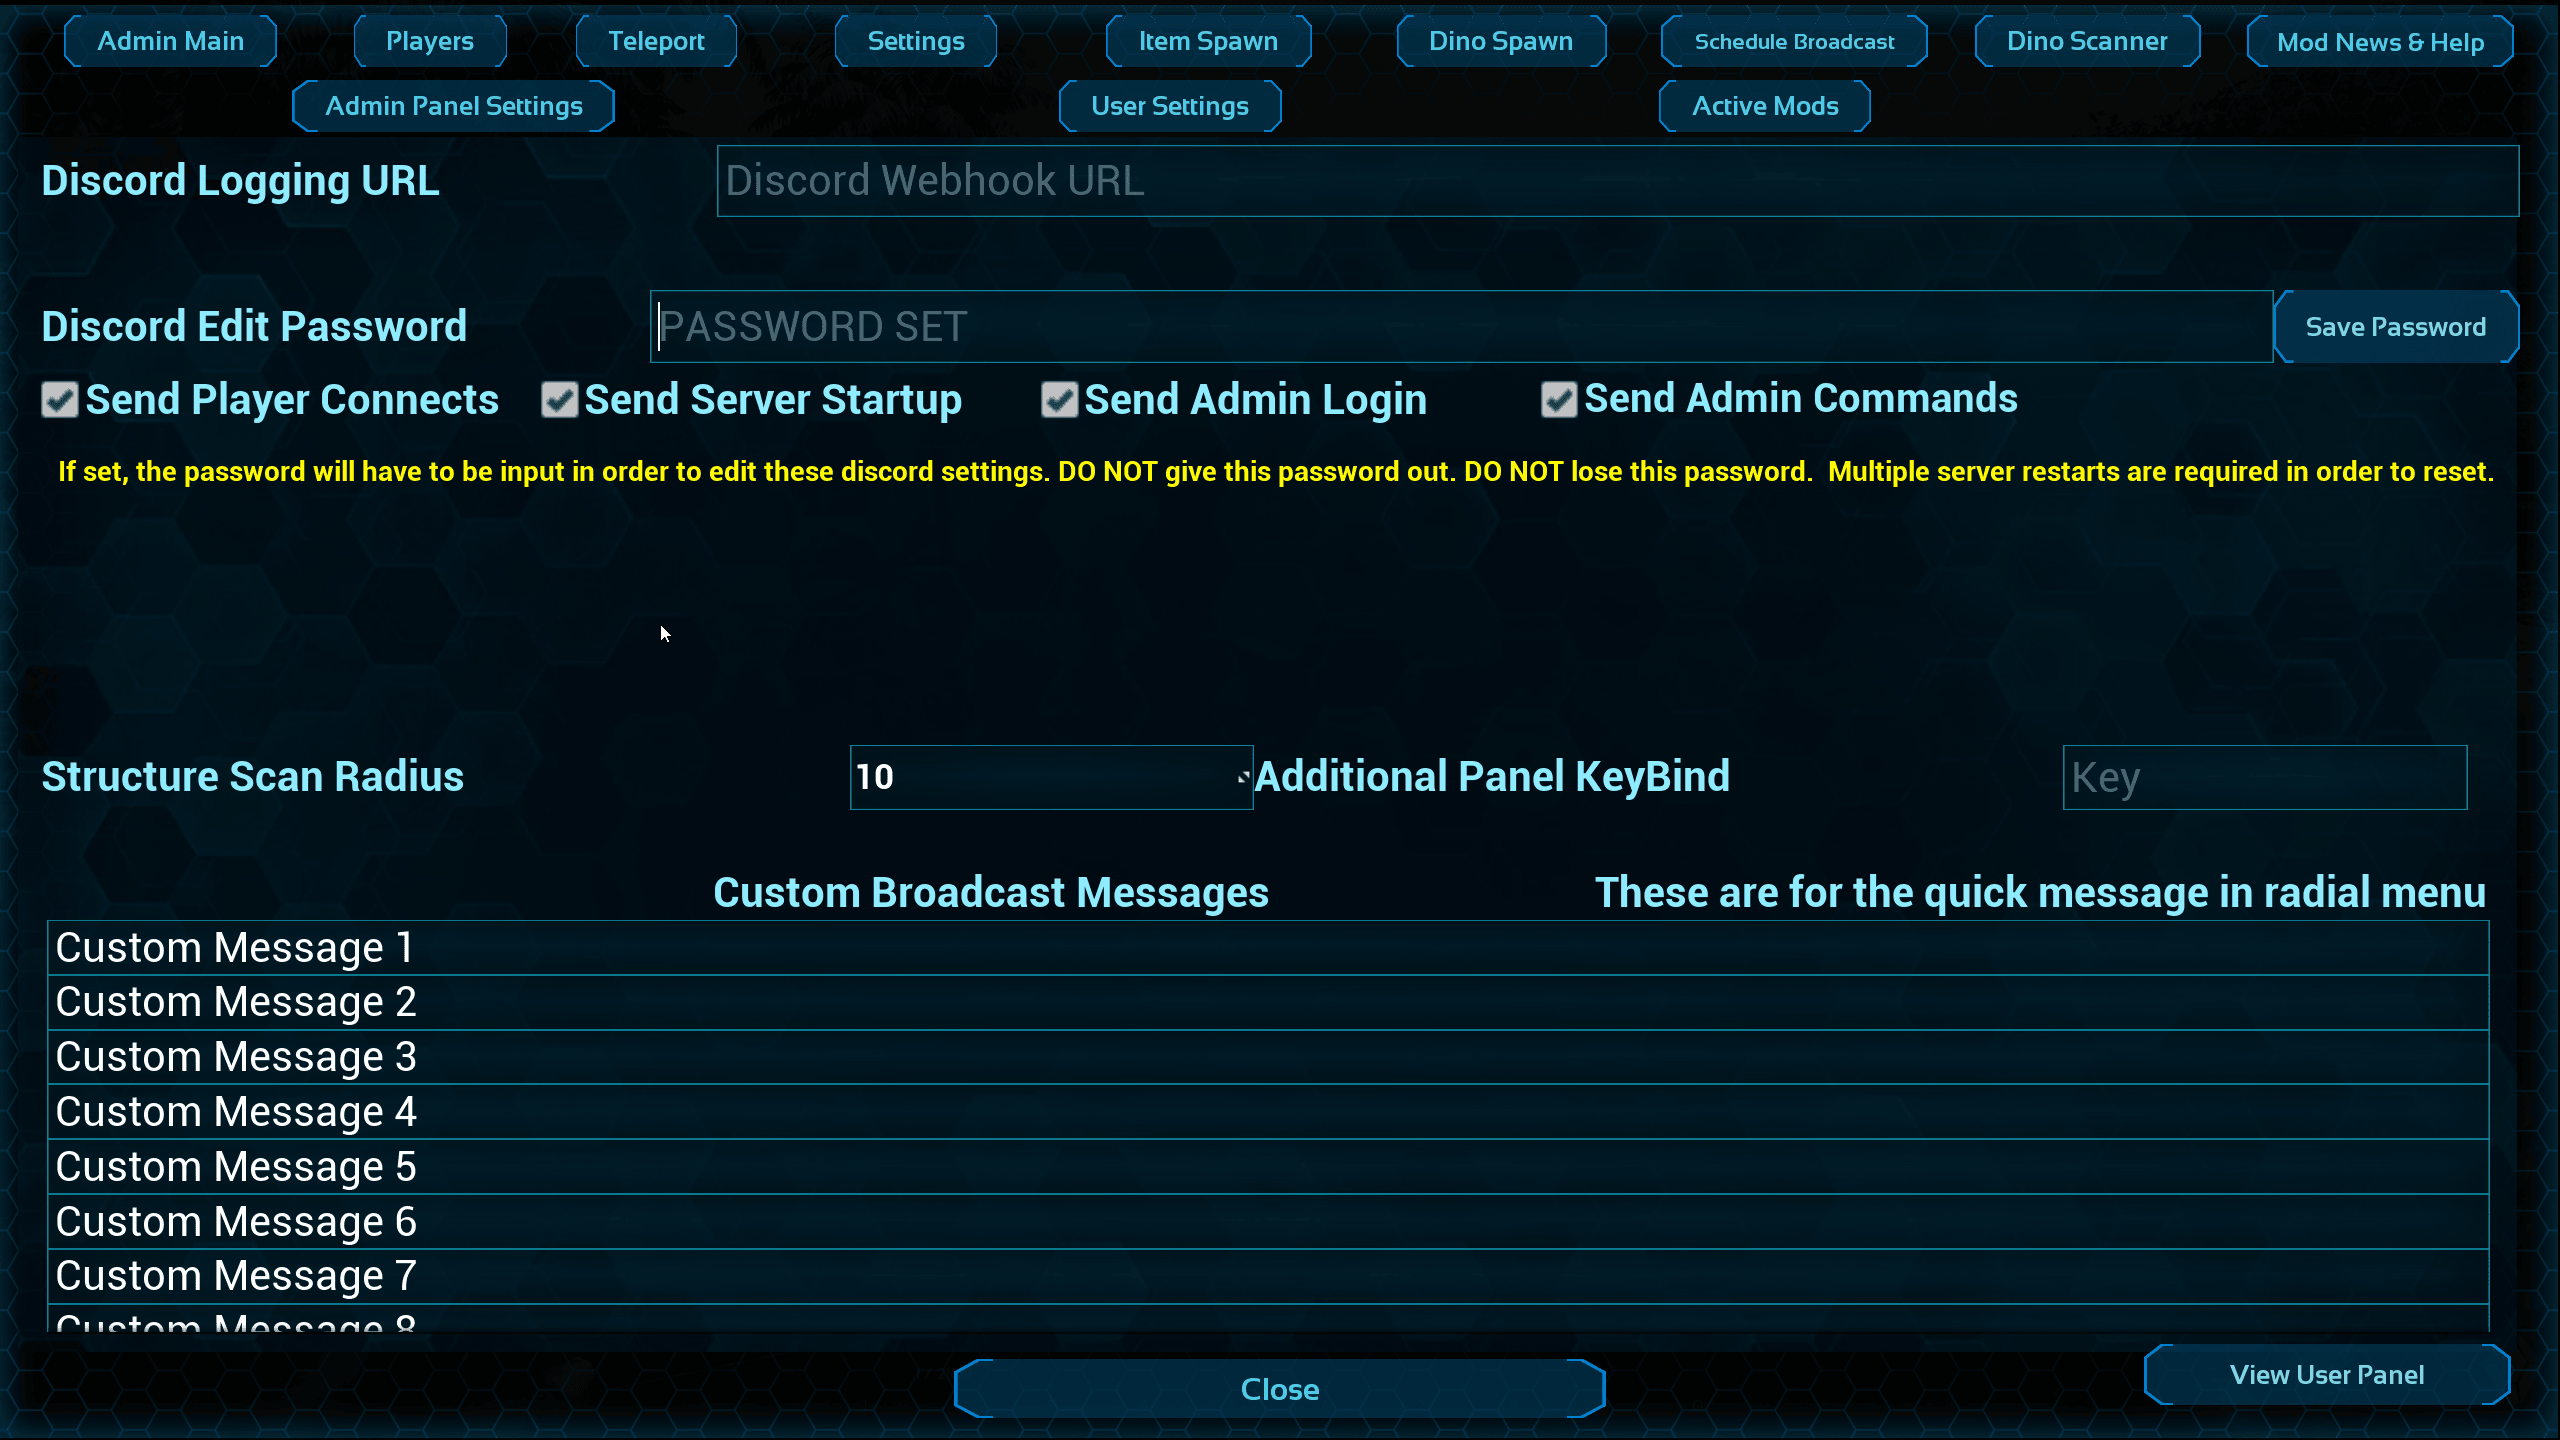Image resolution: width=2560 pixels, height=1440 pixels.
Task: Open the Dino Spawn tab
Action: tap(1501, 41)
